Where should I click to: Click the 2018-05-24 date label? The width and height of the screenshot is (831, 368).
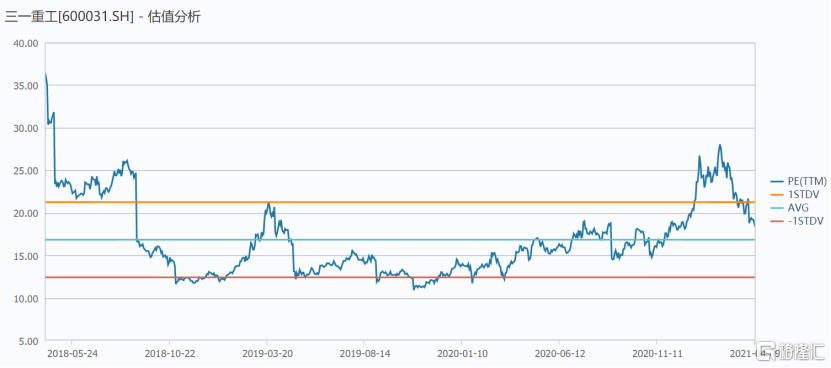click(x=72, y=353)
